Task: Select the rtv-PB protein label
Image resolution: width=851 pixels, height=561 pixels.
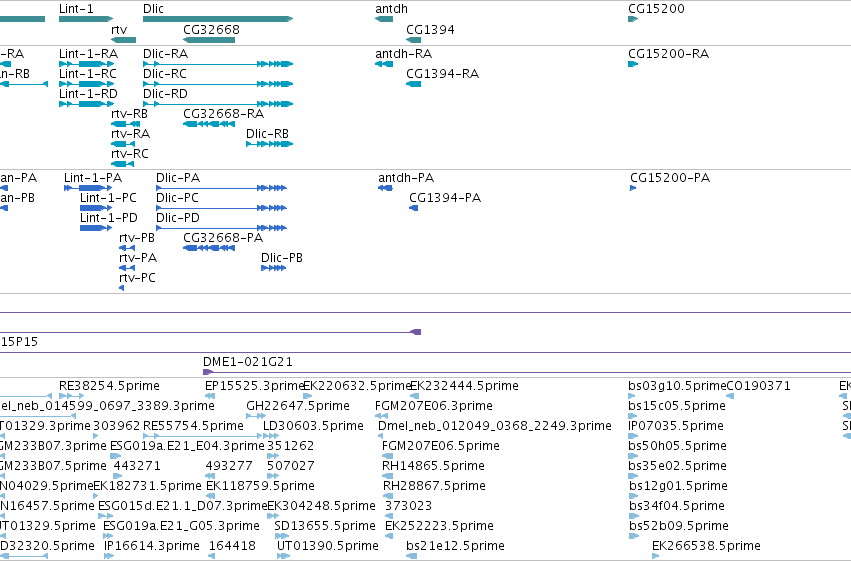Action: 137,238
